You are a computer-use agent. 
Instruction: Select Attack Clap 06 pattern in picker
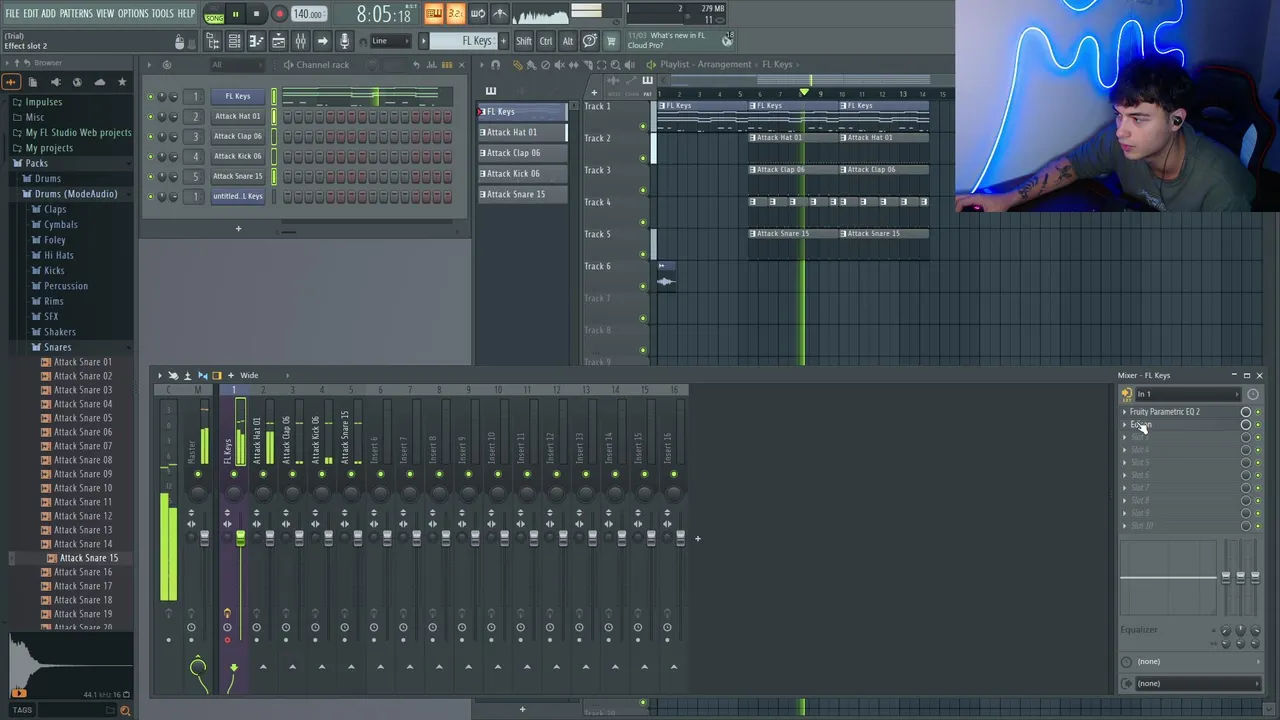point(522,153)
